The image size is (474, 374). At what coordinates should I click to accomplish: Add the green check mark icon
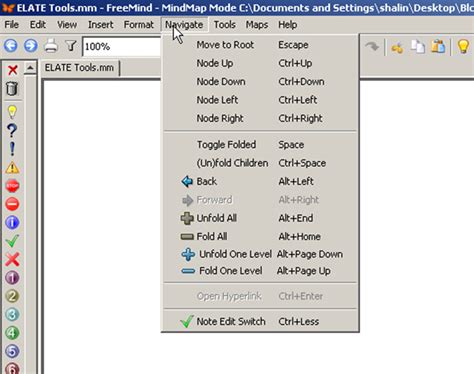point(12,241)
